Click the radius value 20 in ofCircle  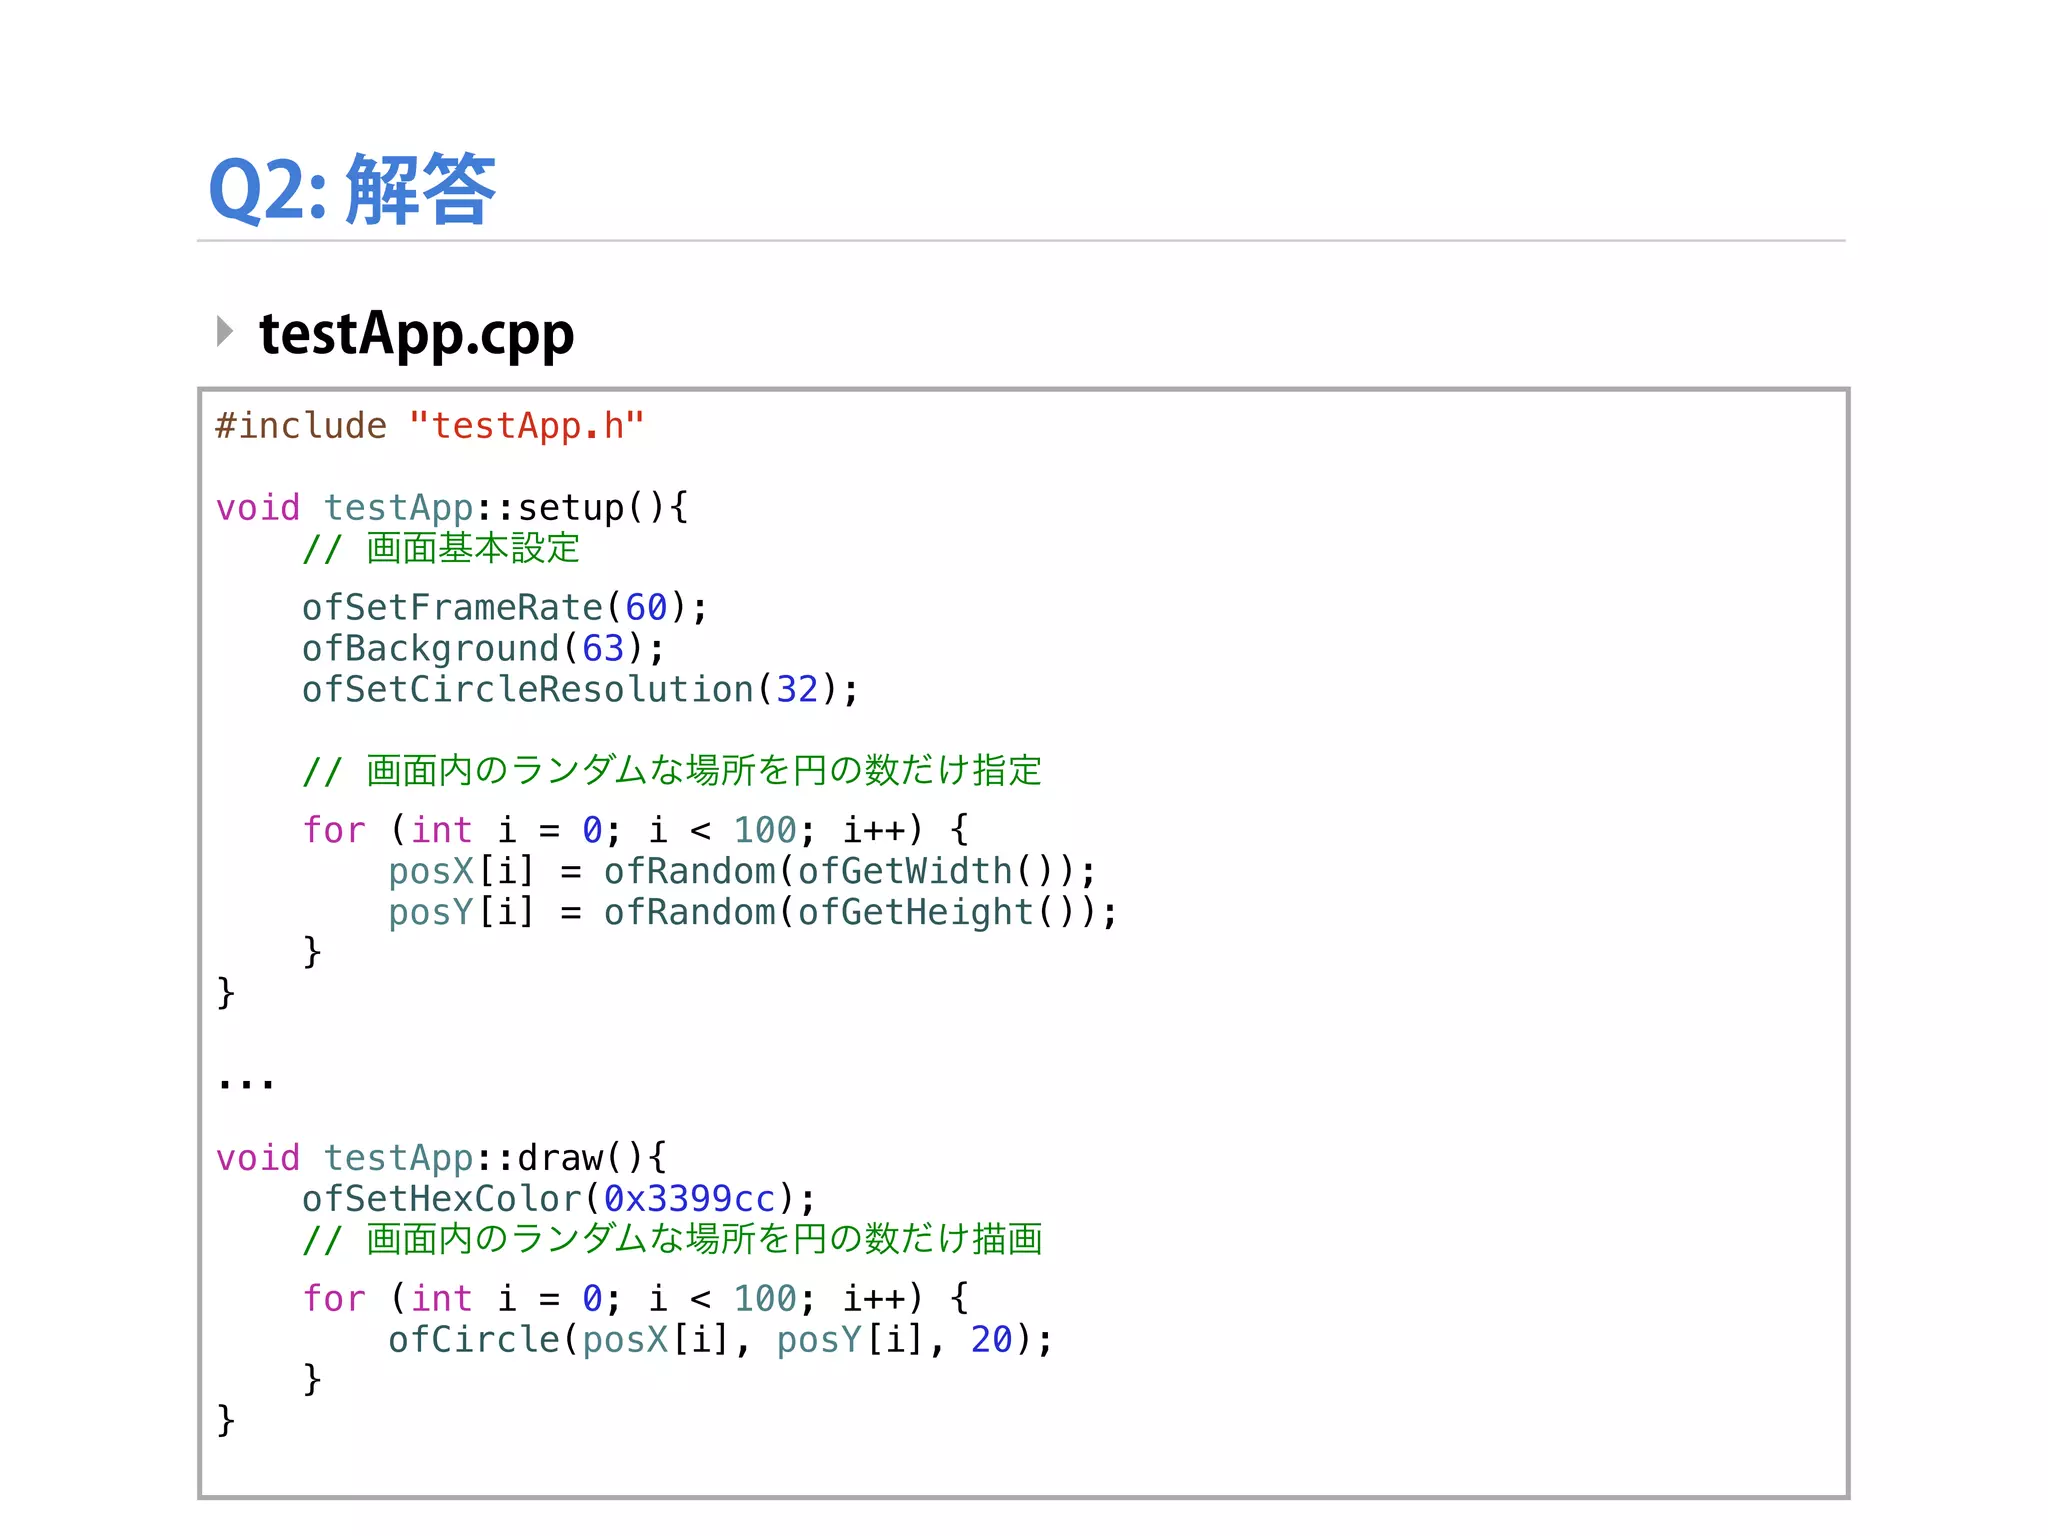click(991, 1339)
